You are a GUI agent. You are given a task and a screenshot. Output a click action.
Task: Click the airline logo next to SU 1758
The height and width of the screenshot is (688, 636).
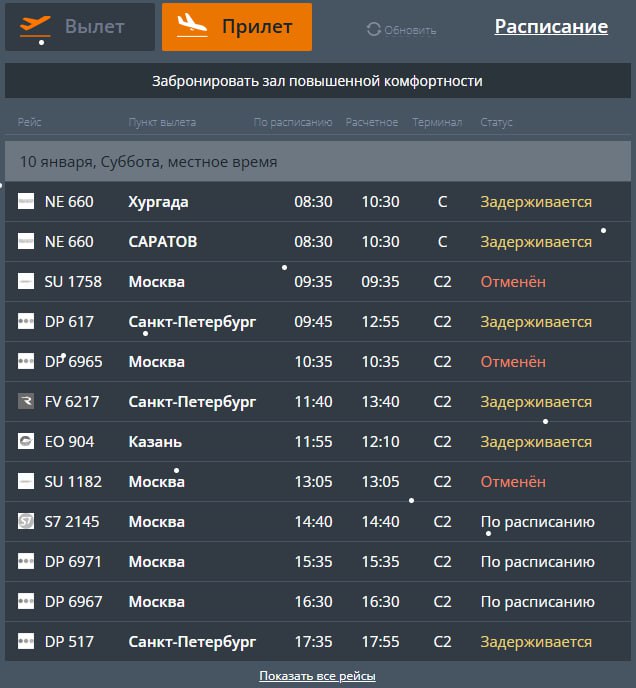[x=26, y=282]
